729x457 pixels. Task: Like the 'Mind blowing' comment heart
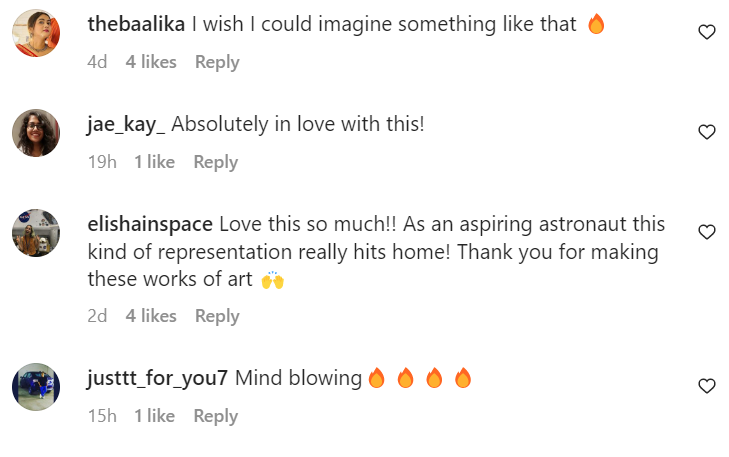tap(706, 386)
